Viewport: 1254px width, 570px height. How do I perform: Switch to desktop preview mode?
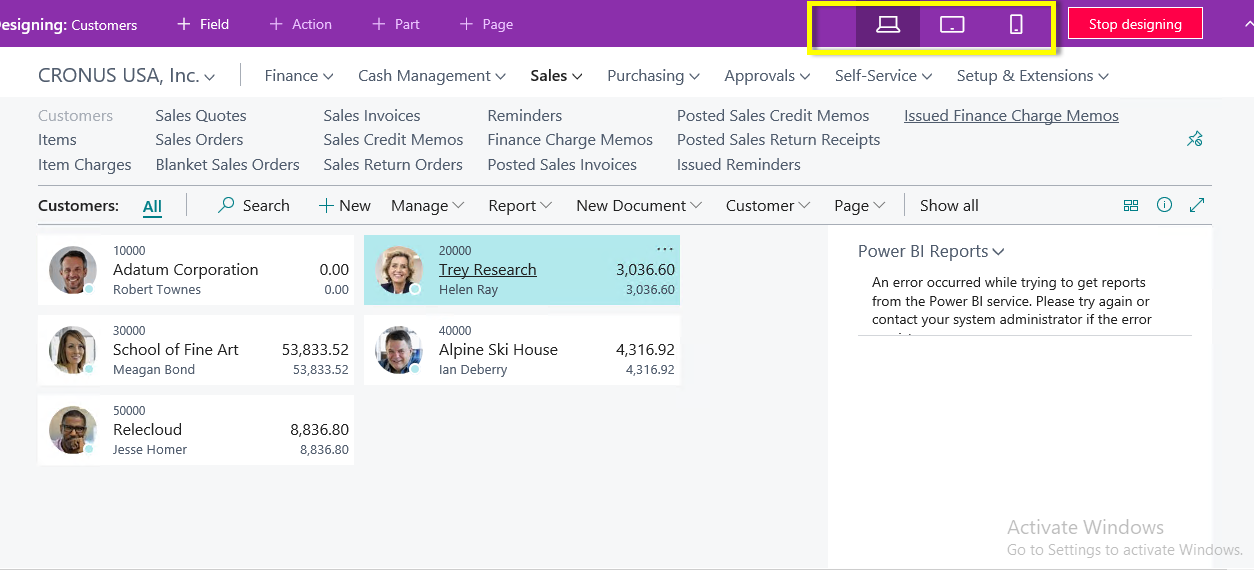coord(888,25)
